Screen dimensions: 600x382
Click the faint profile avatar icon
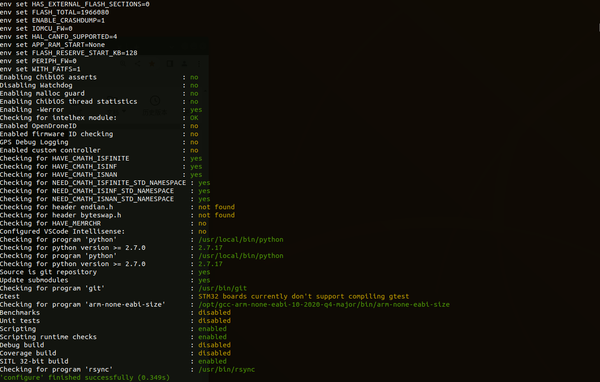pyautogui.click(x=184, y=64)
